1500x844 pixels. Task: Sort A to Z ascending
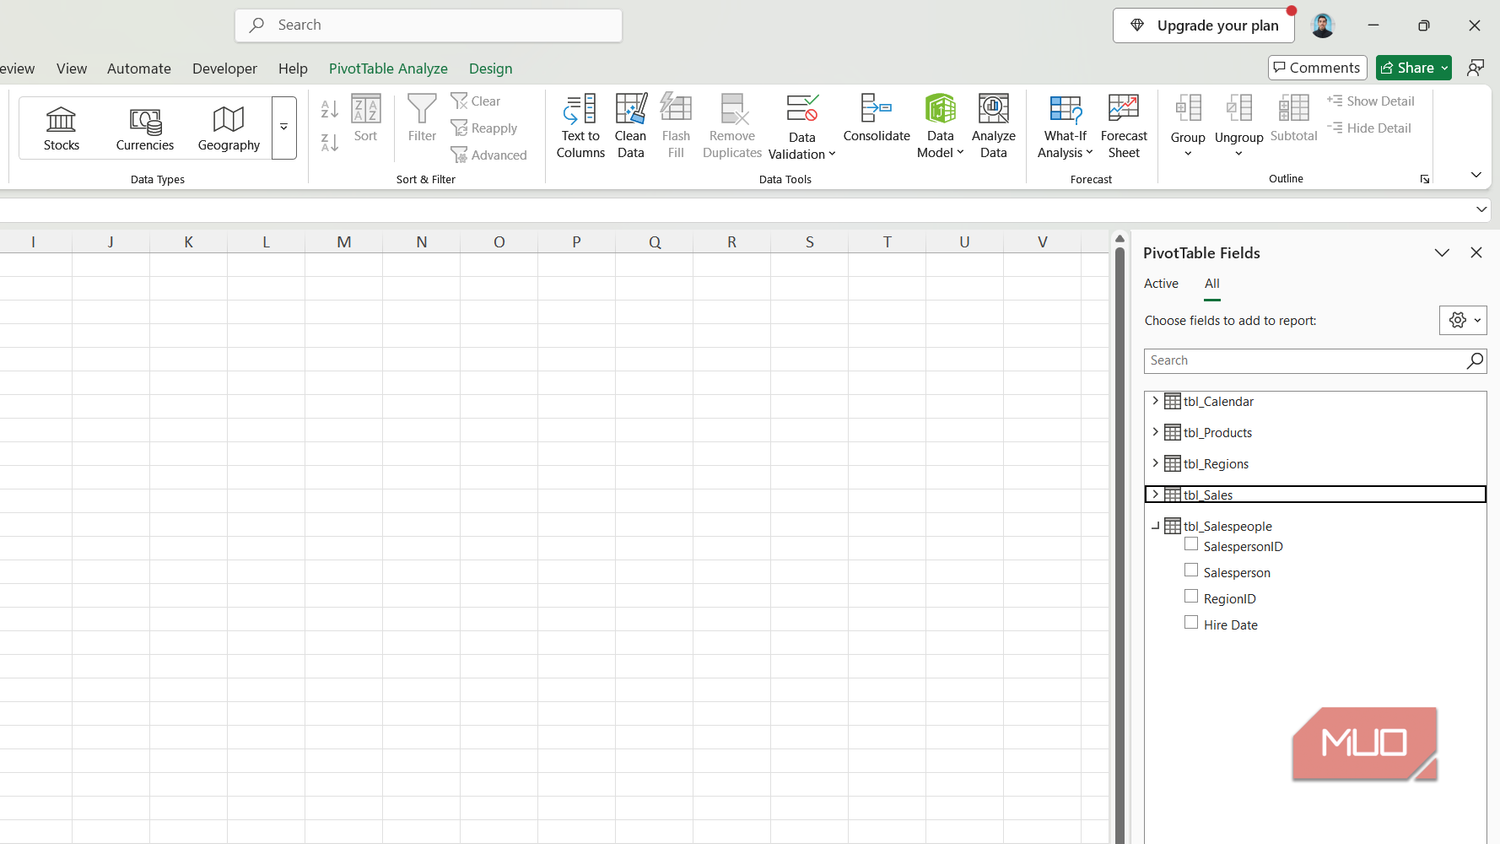click(x=330, y=109)
